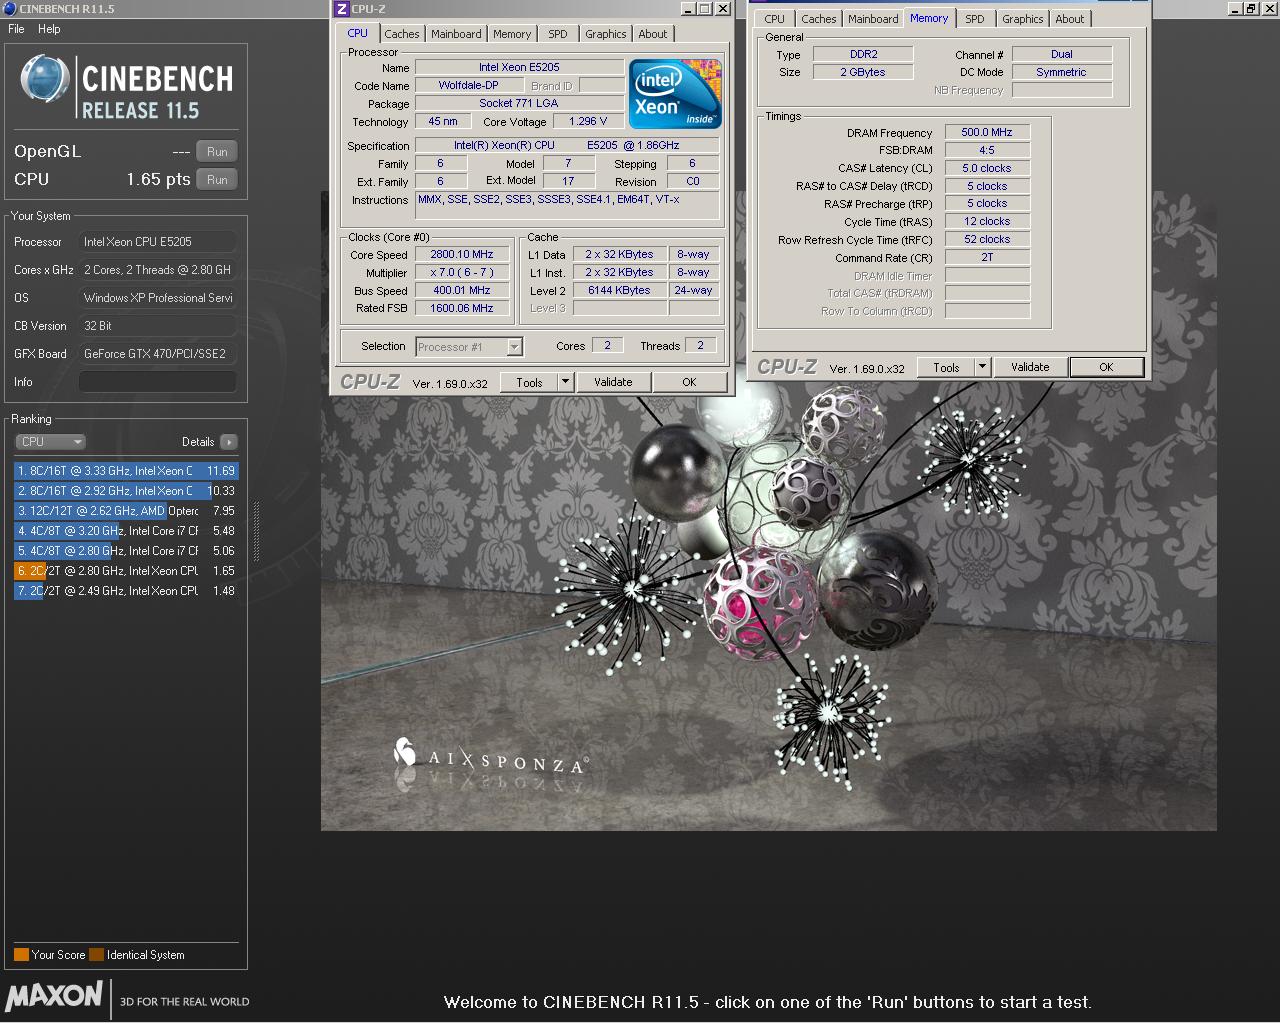Switch to Graphics tab in left CPU-Z window
1280x1024 pixels.
(x=606, y=34)
